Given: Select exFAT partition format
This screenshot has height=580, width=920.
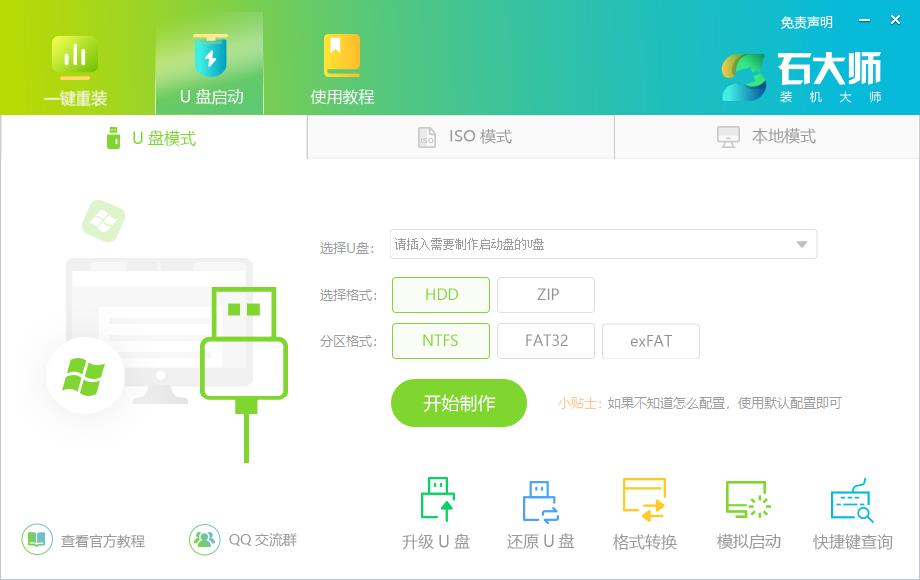Looking at the screenshot, I should pos(650,341).
